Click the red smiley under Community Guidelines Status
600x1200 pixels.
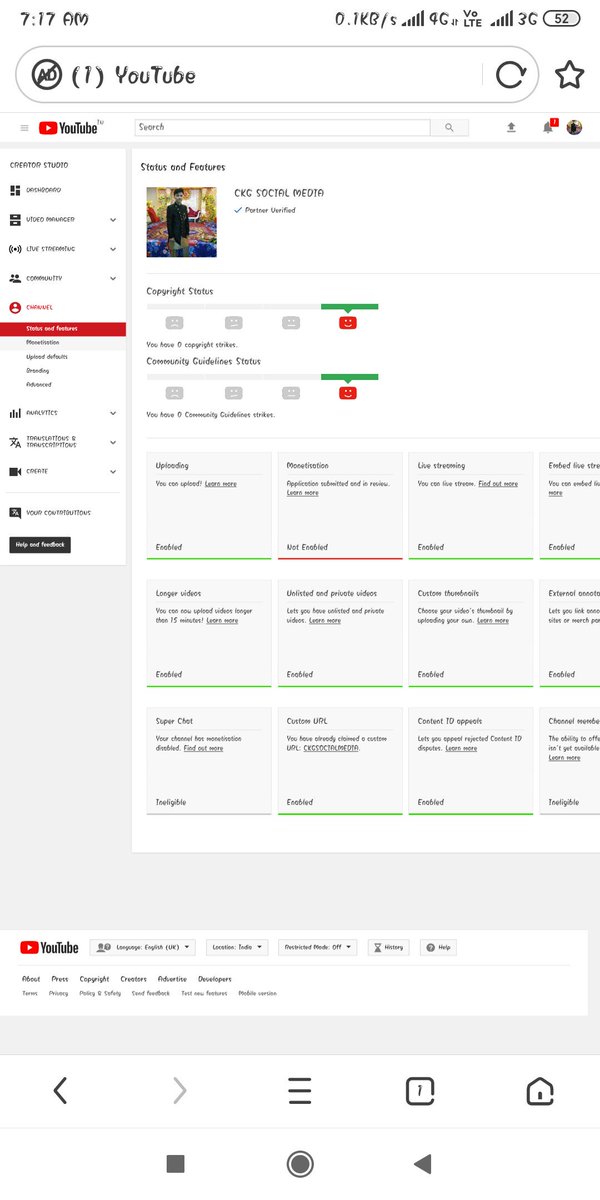(x=348, y=392)
